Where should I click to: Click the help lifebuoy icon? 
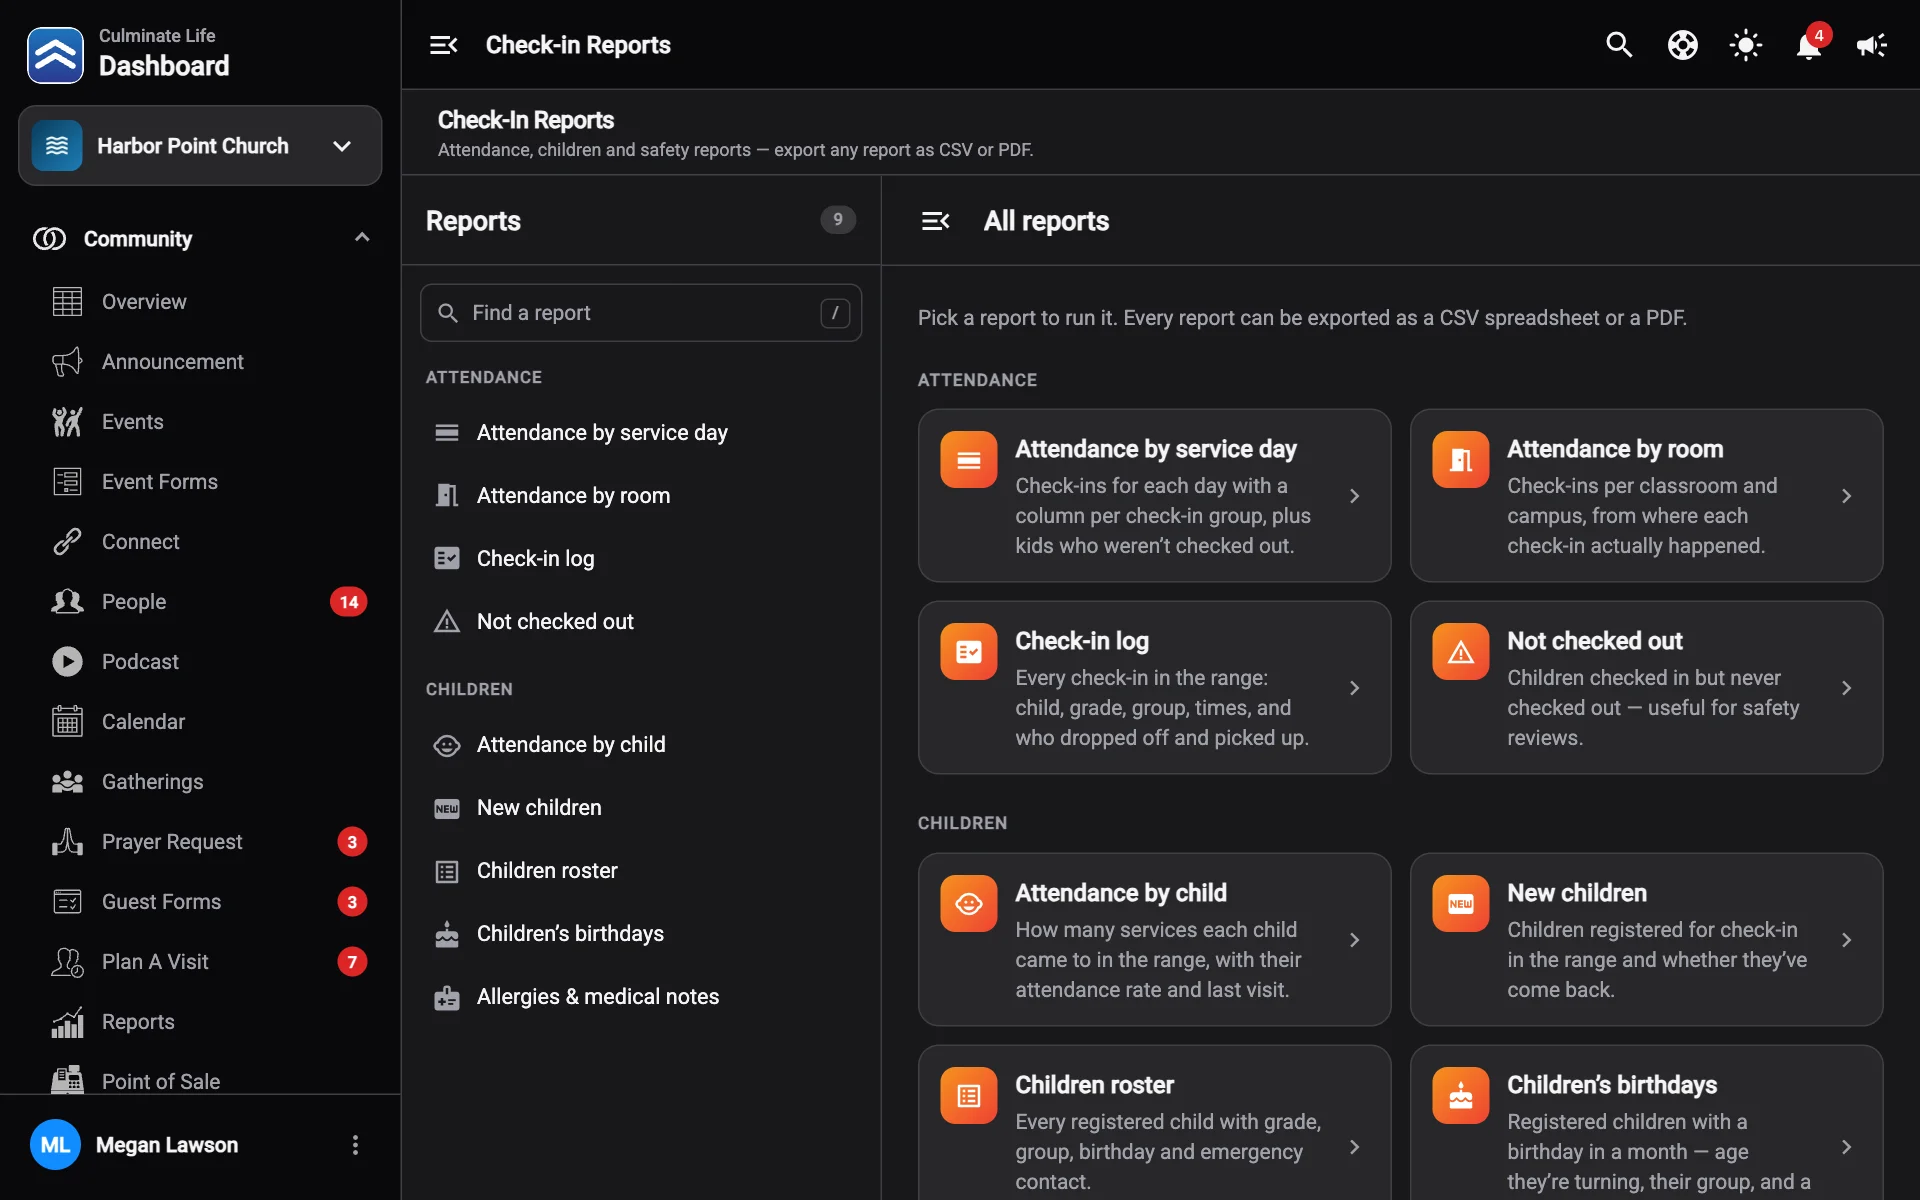click(x=1682, y=45)
